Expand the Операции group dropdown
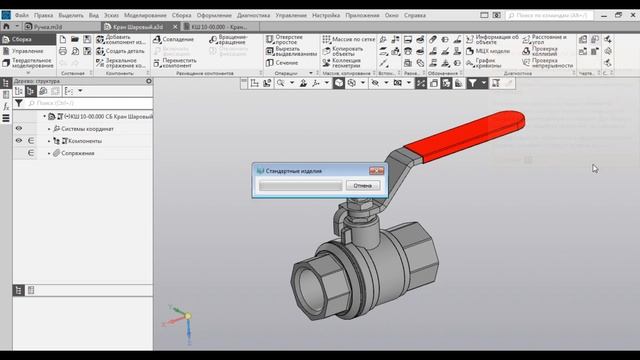The image size is (640, 360). tap(311, 73)
